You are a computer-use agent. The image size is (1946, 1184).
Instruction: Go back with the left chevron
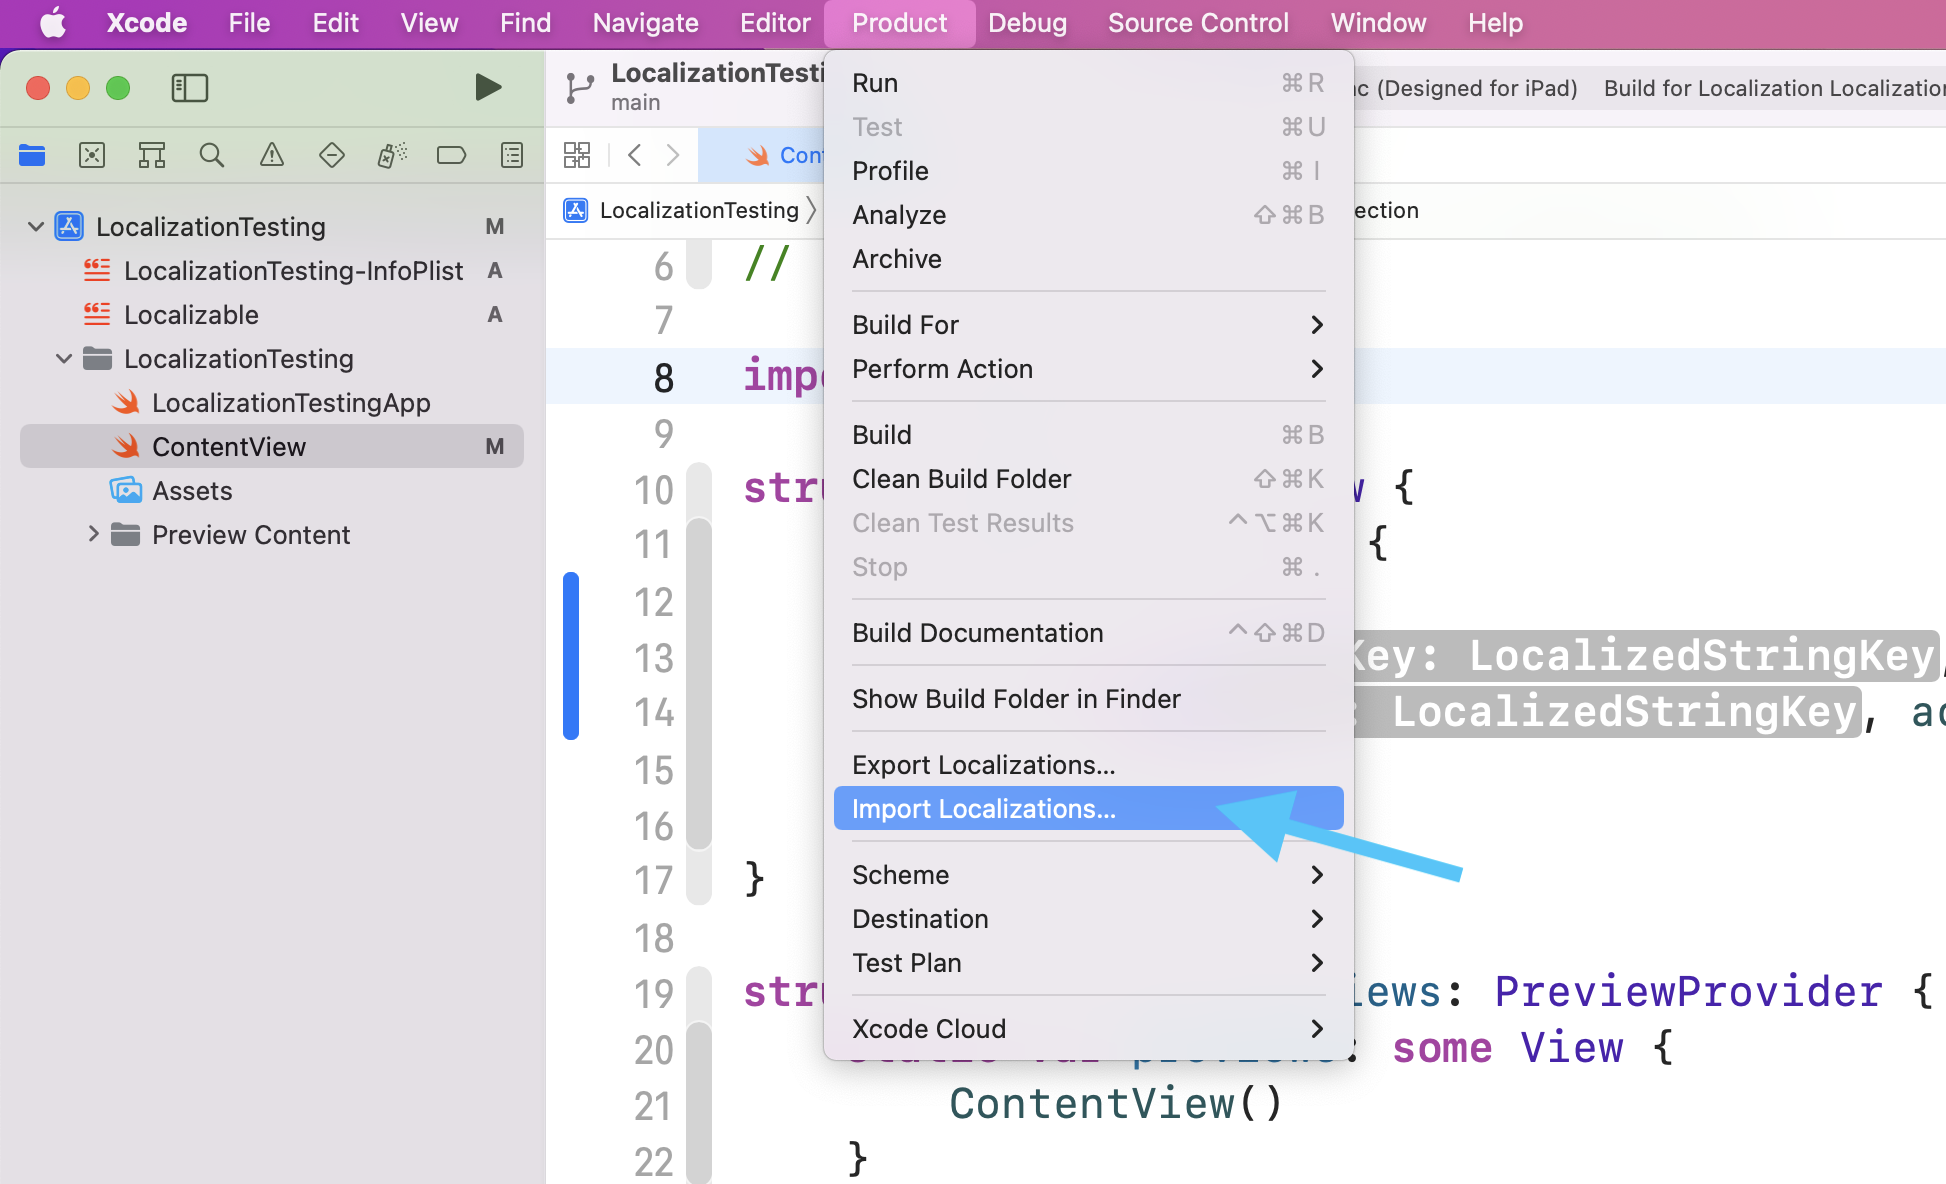click(x=634, y=155)
